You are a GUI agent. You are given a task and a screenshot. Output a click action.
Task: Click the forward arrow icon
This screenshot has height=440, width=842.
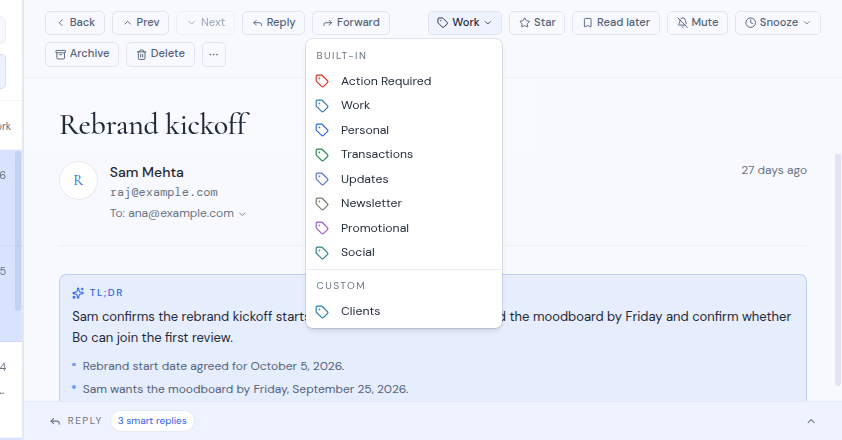click(327, 23)
